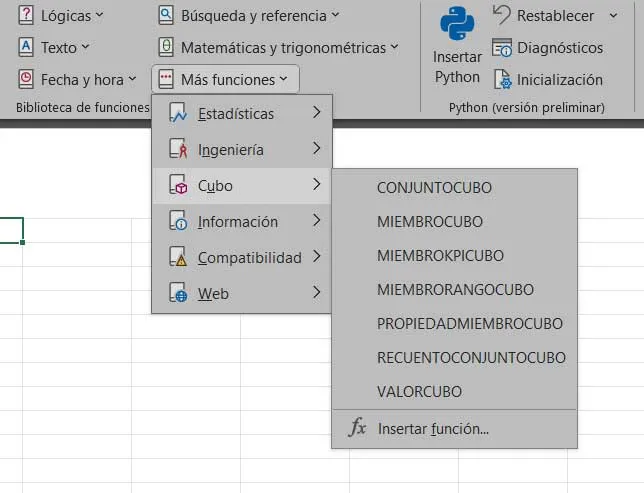
Task: Choose the VALORCUBO function
Action: 454,392
